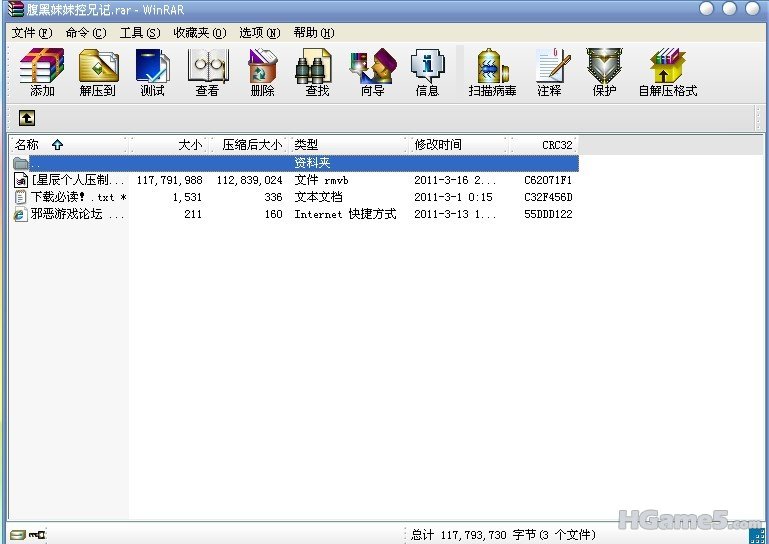Open the 收藏夹 (Favorites) menu
This screenshot has height=544, width=769.
coord(199,32)
